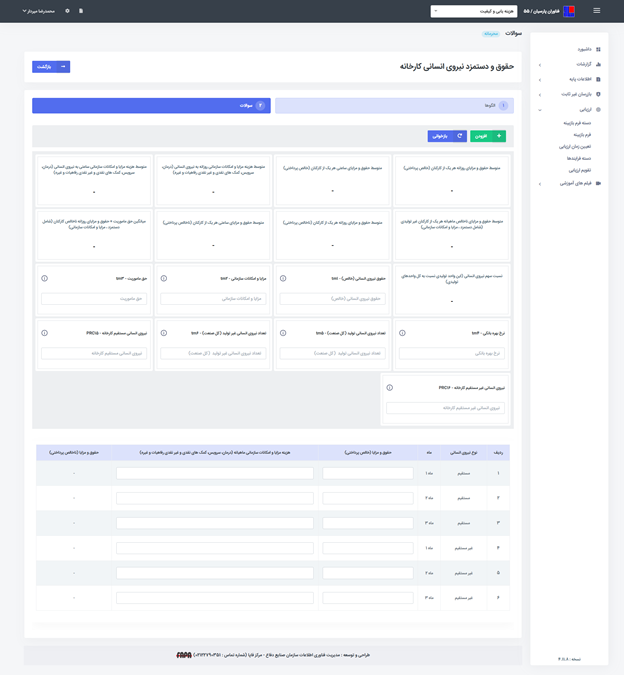Expand the بازرسان sidebar chevron
Viewport: 624px width, 675px height.
pos(540,95)
